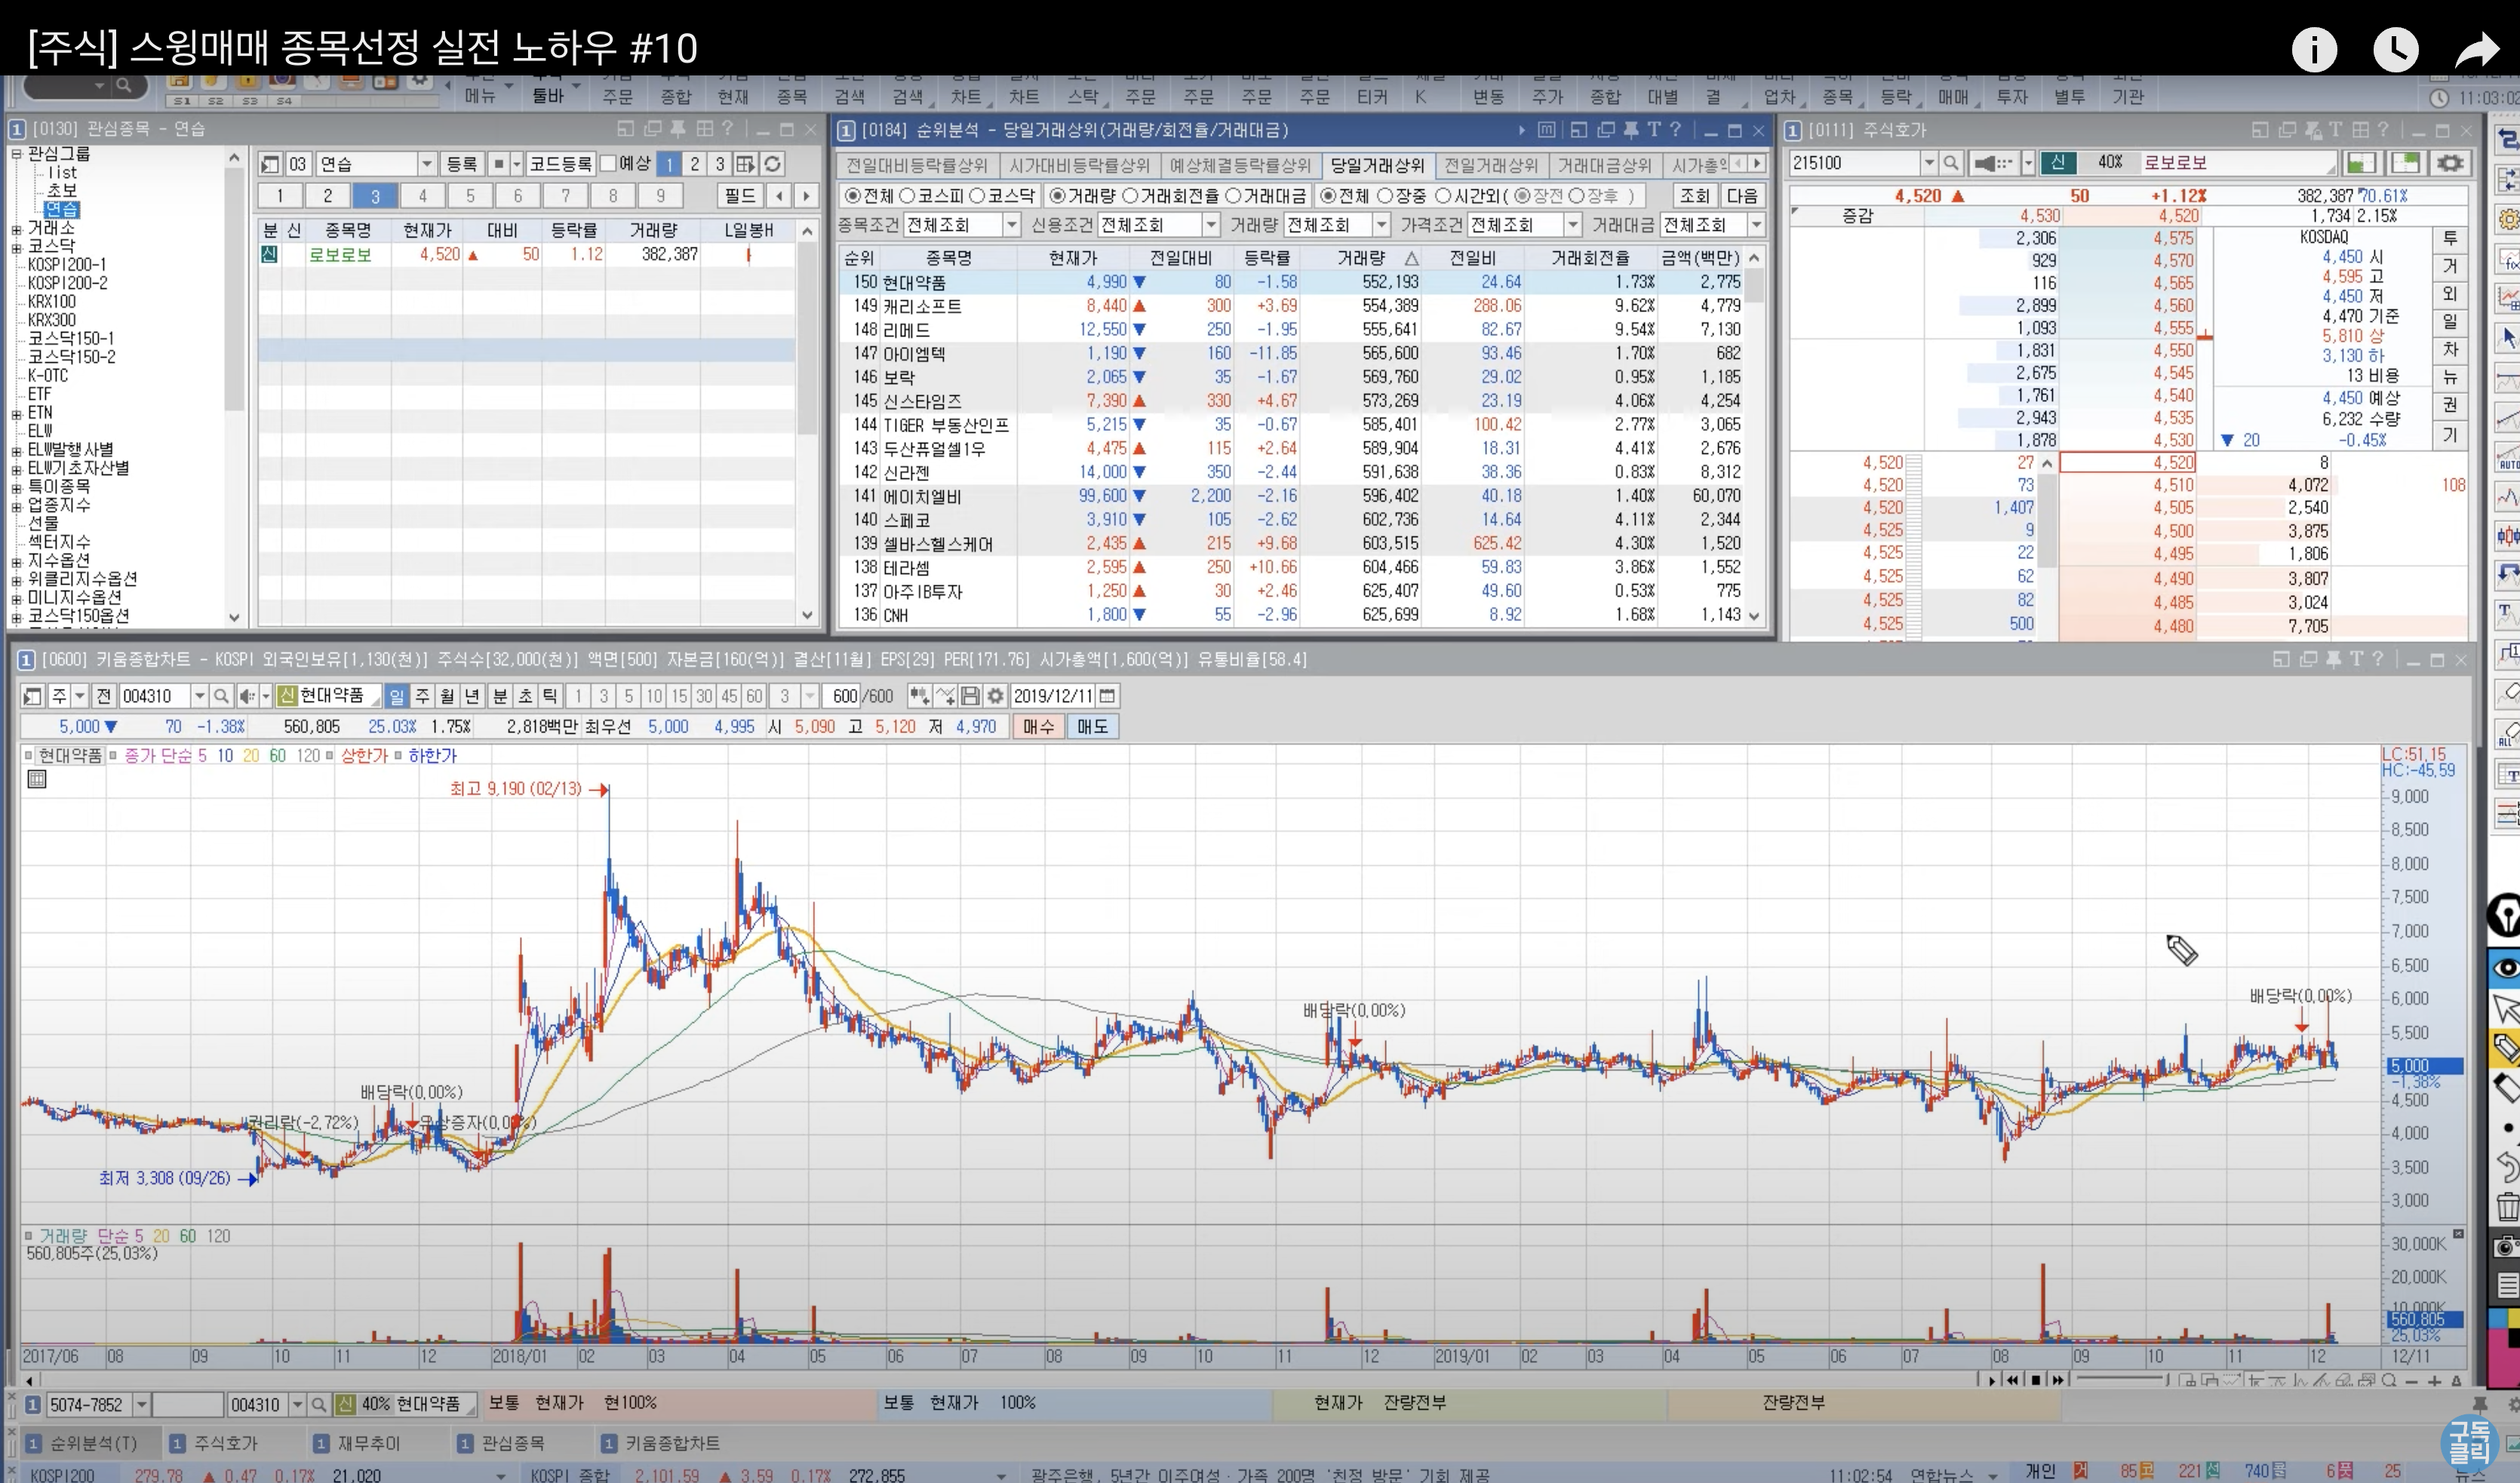The width and height of the screenshot is (2520, 1483).
Task: Click the share arrow icon at top right
Action: point(2476,49)
